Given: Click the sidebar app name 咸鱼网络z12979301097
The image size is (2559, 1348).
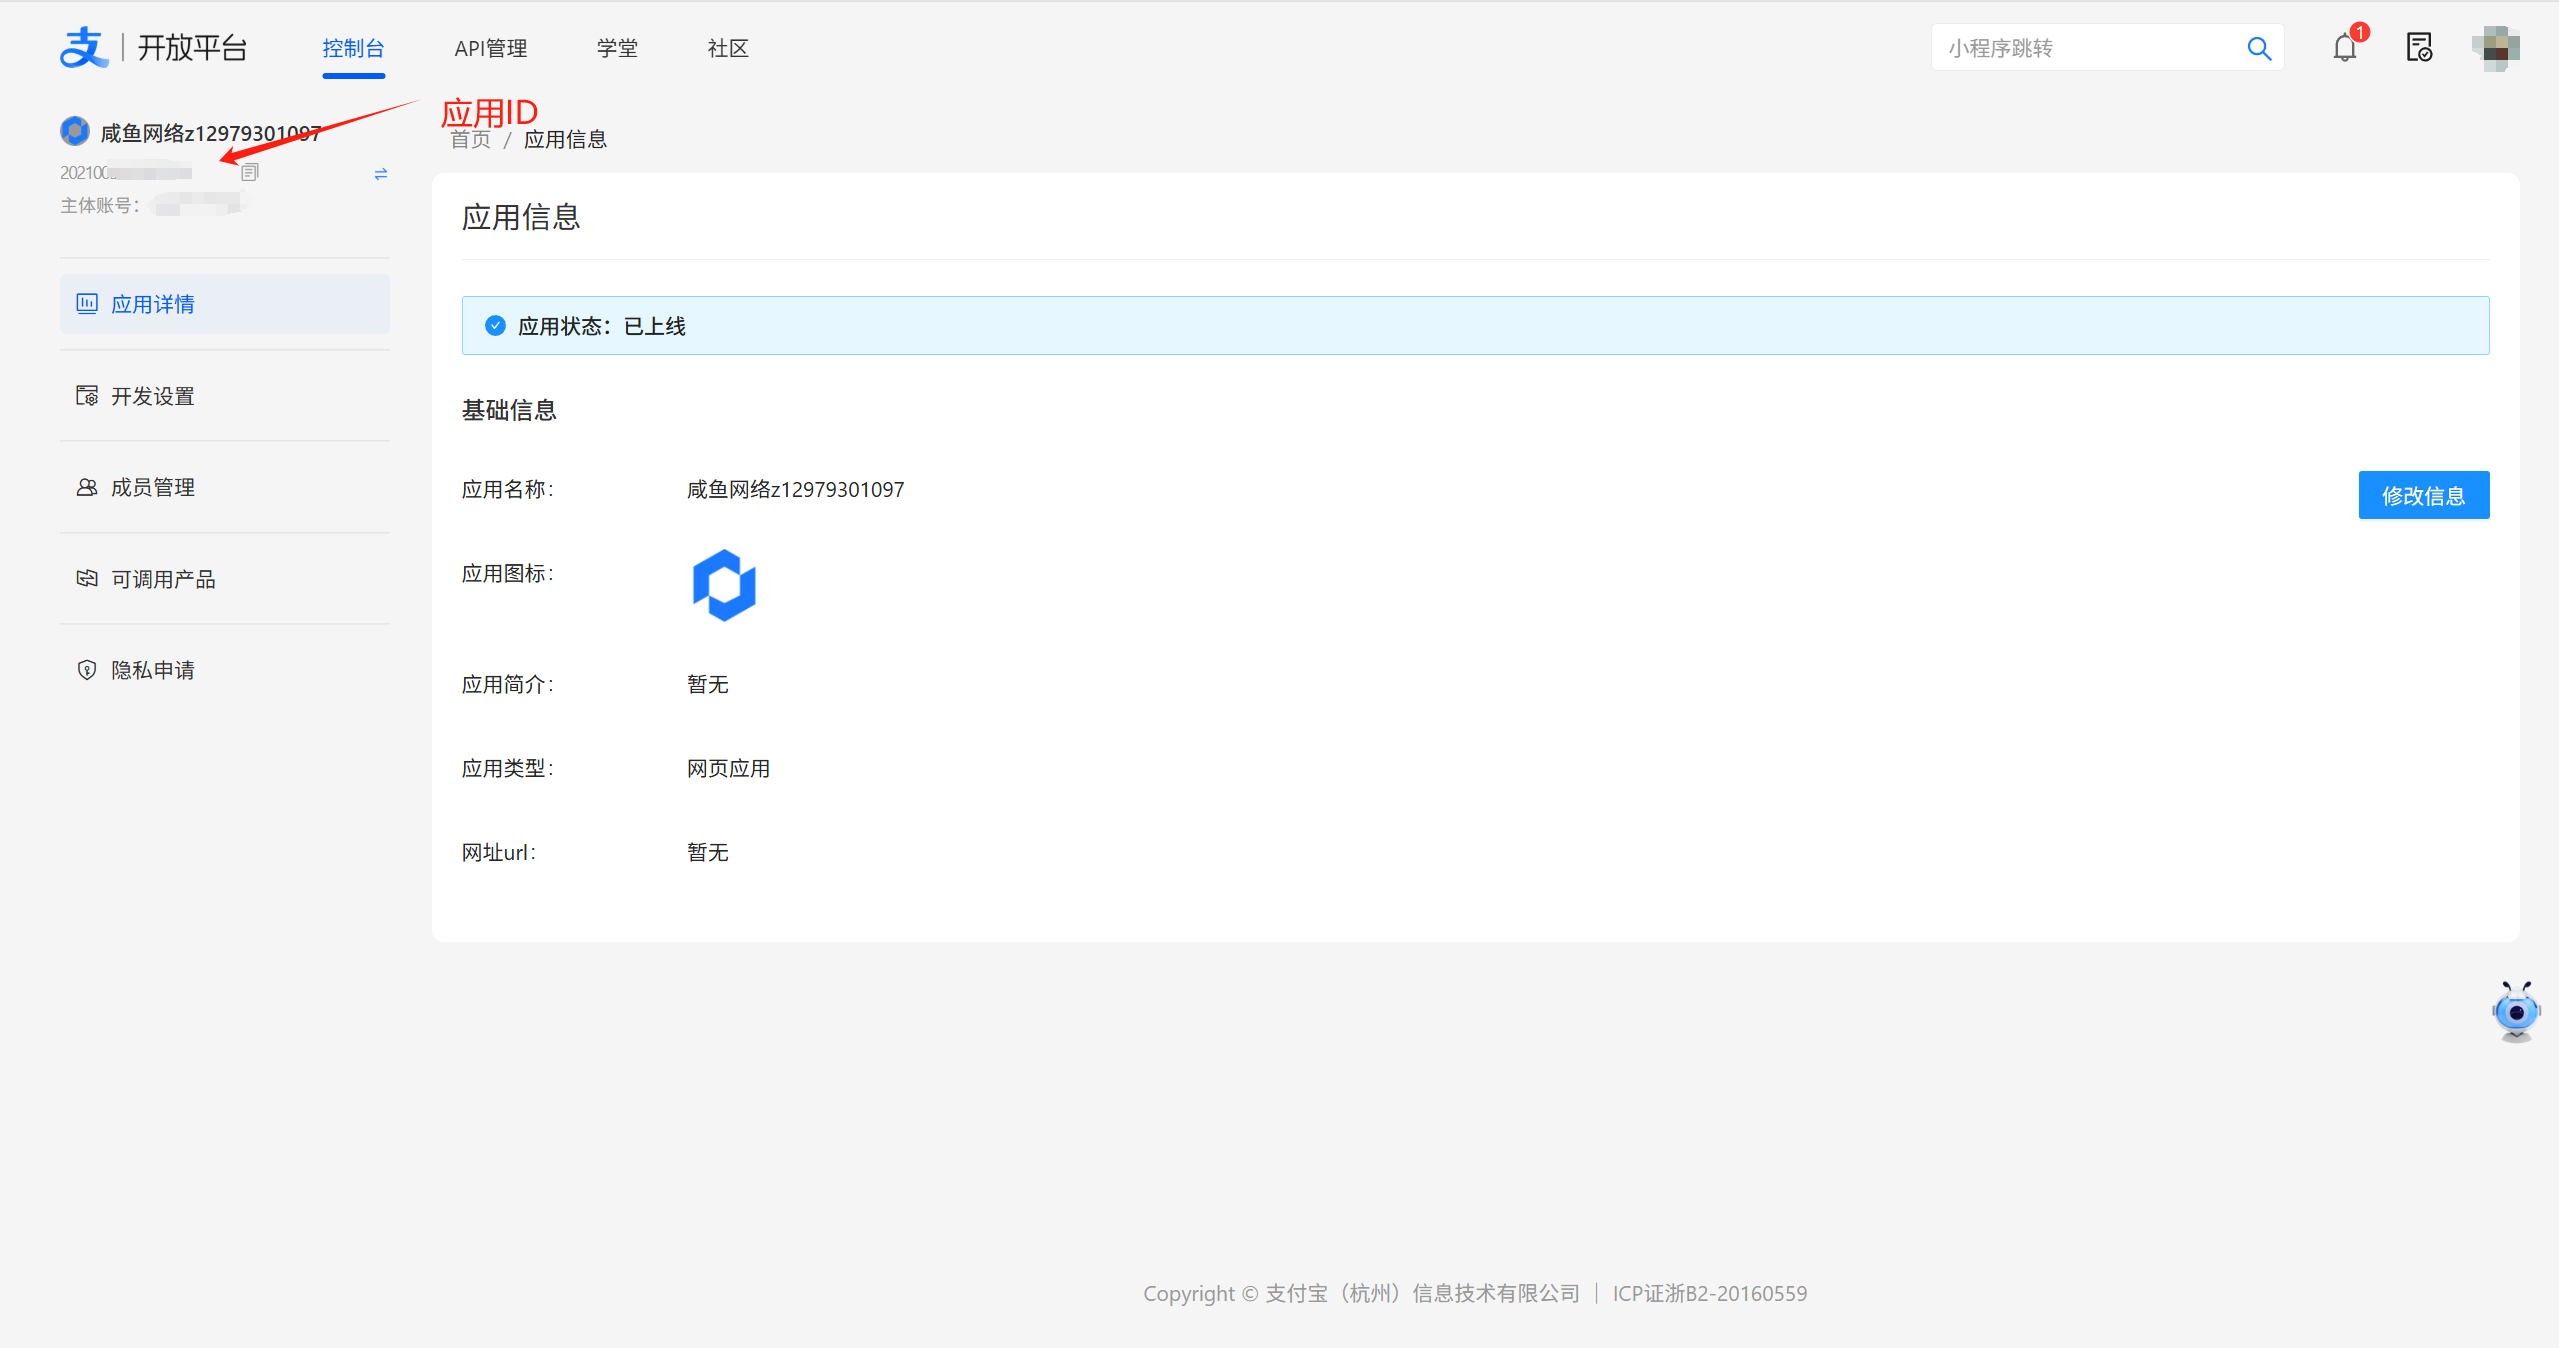Looking at the screenshot, I should pos(211,133).
